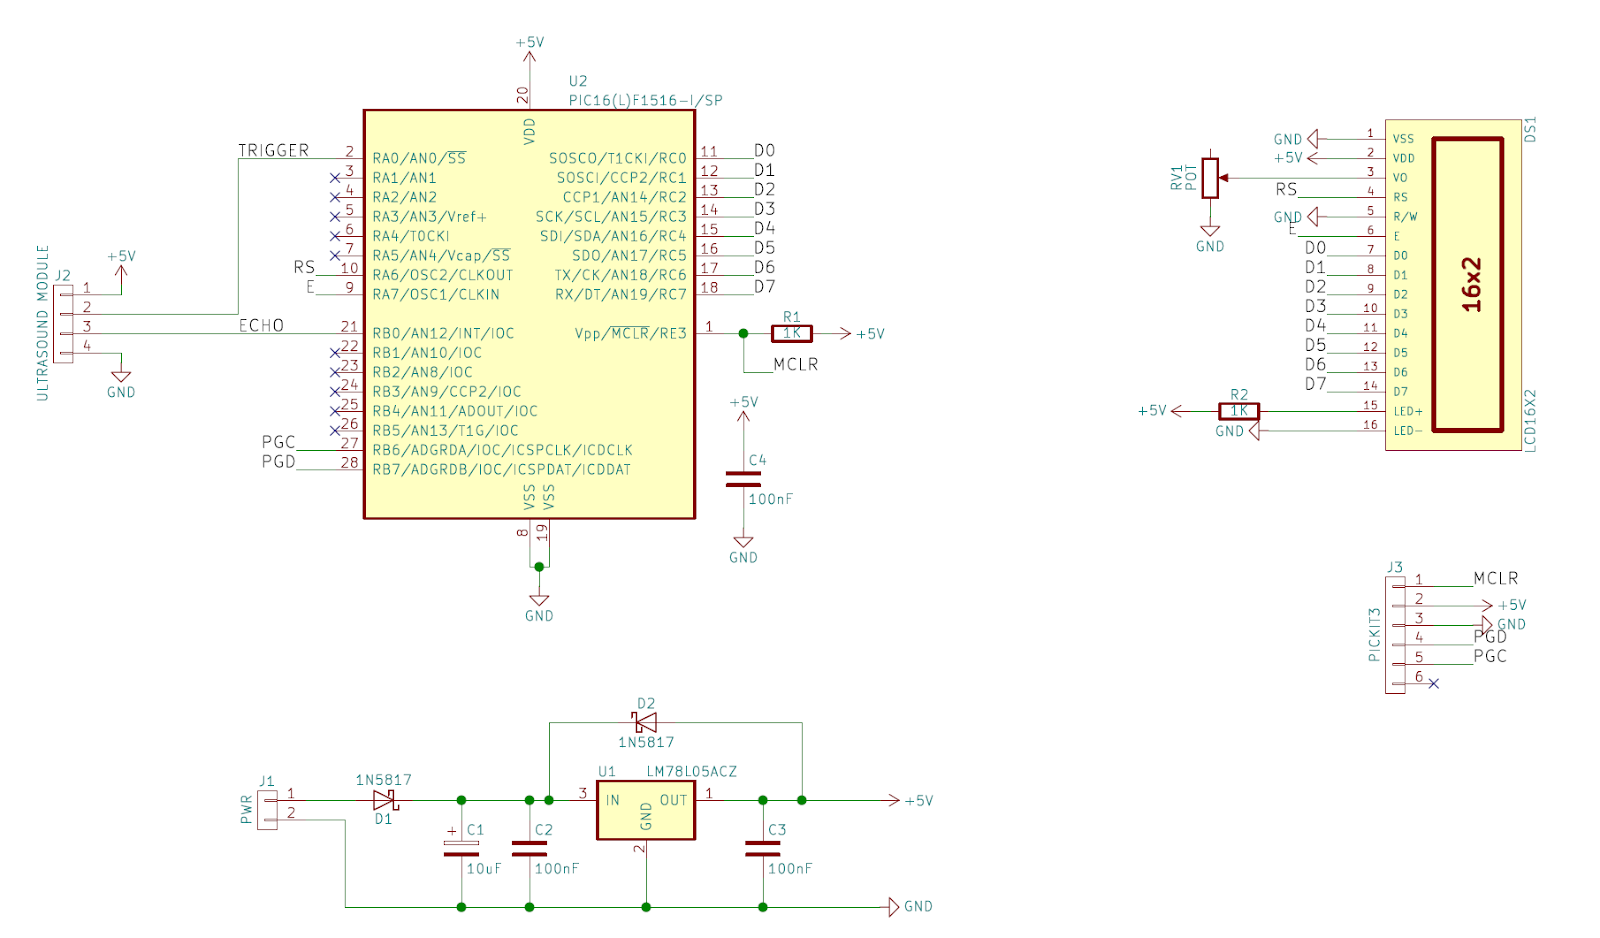Image resolution: width=1600 pixels, height=938 pixels.
Task: Select the LED+ pin label on LCD
Action: click(1408, 411)
